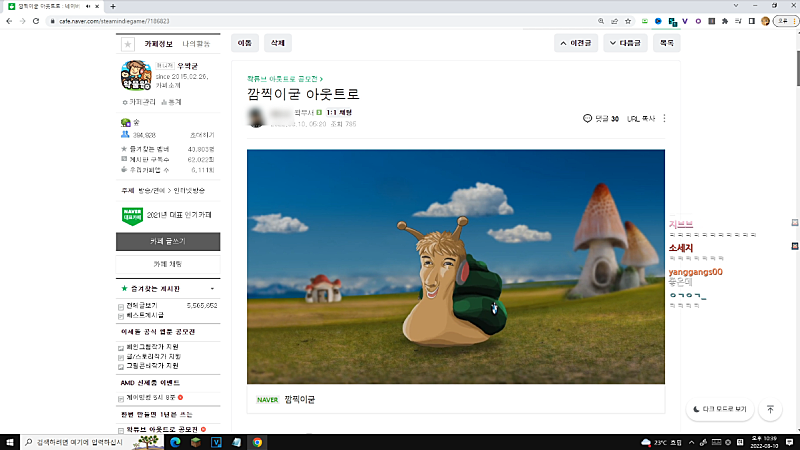Click the 목록 list button

[x=667, y=43]
